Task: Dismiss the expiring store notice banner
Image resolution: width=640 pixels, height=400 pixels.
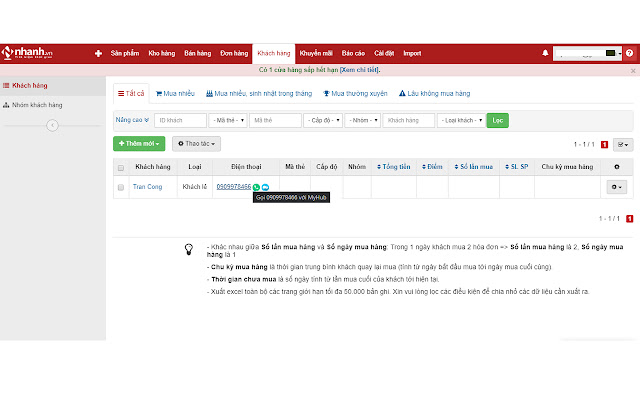Action: click(x=632, y=71)
